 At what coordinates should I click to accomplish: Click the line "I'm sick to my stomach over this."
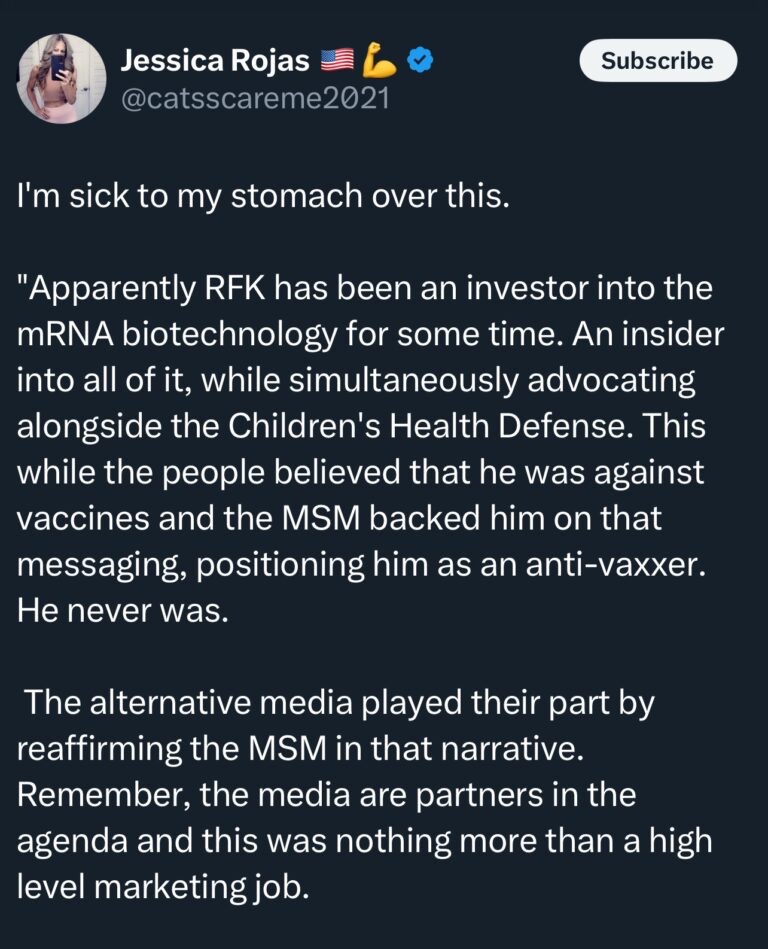tap(263, 197)
